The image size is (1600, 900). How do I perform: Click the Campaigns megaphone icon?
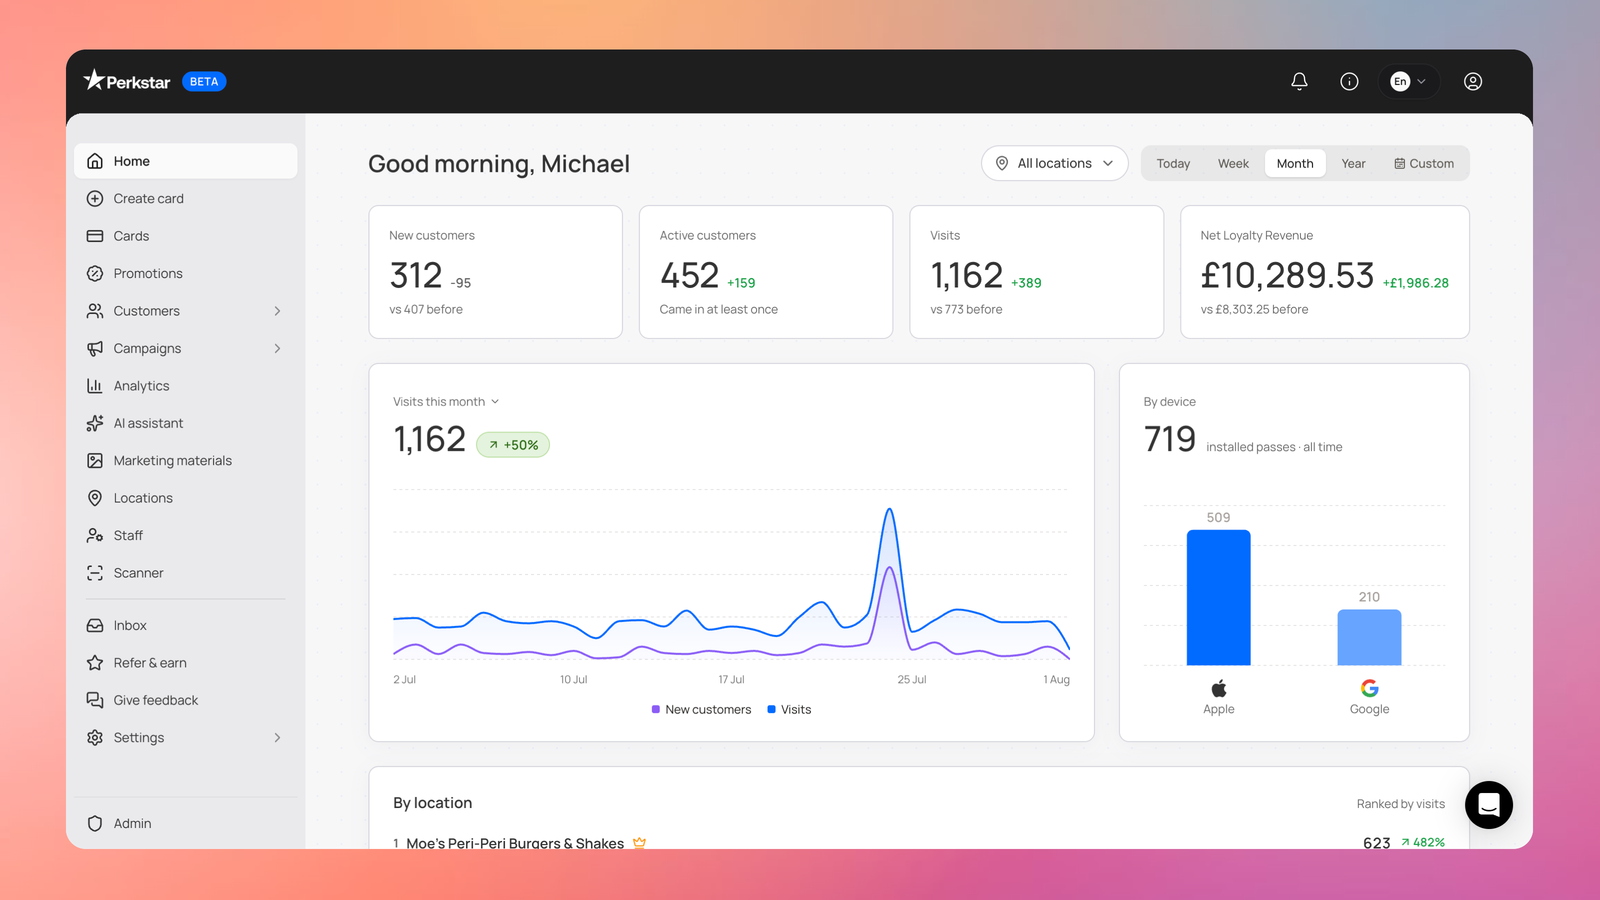click(x=95, y=348)
